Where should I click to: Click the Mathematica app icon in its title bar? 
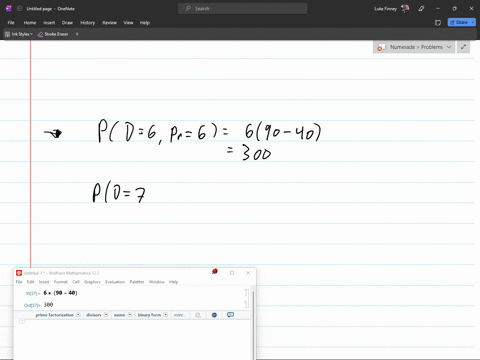point(19,273)
